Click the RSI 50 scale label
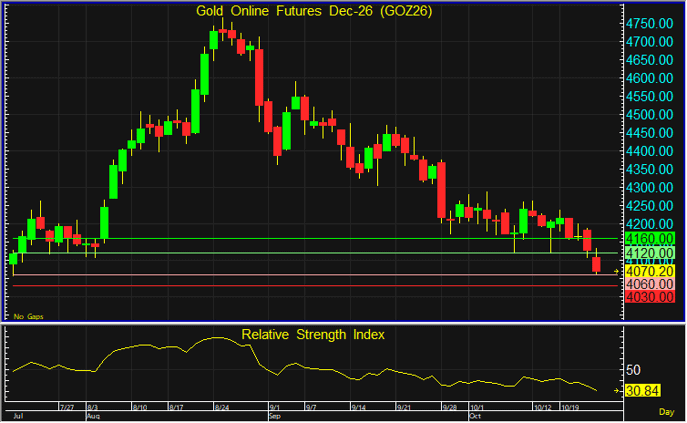This screenshot has width=687, height=423. point(633,370)
